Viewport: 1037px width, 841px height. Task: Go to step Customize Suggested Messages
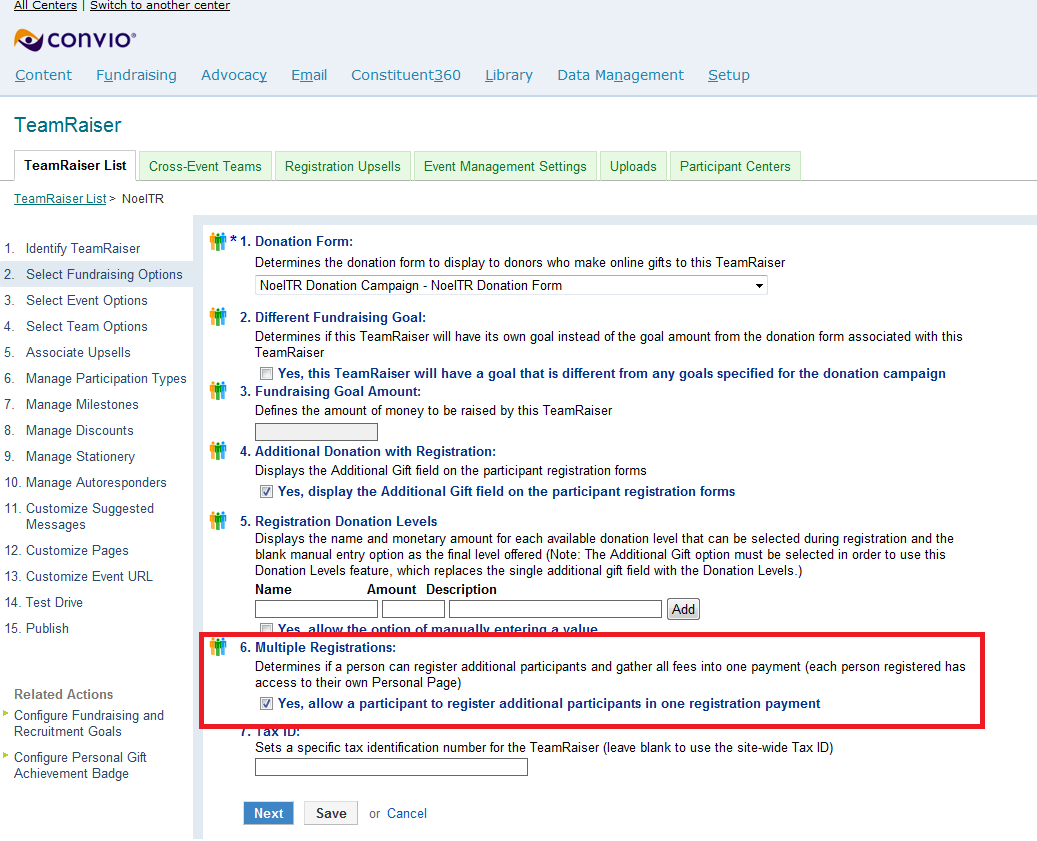point(90,516)
